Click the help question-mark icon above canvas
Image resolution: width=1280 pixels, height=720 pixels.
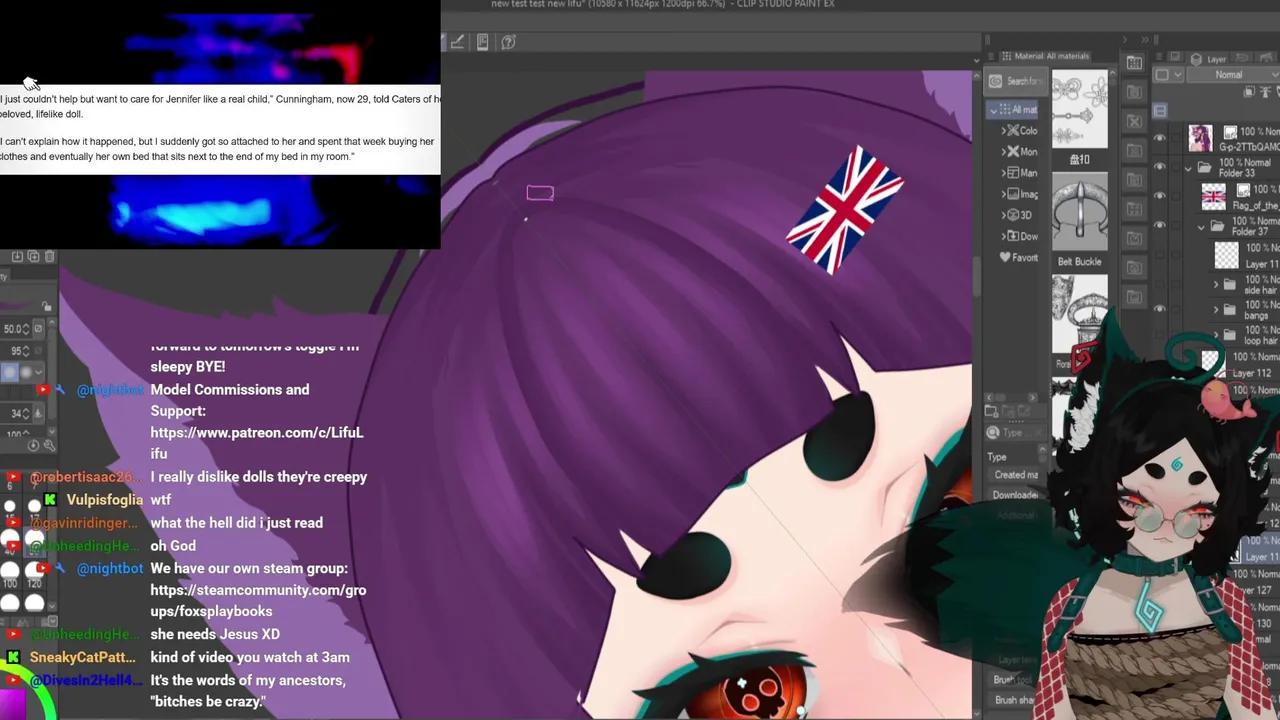tap(508, 42)
